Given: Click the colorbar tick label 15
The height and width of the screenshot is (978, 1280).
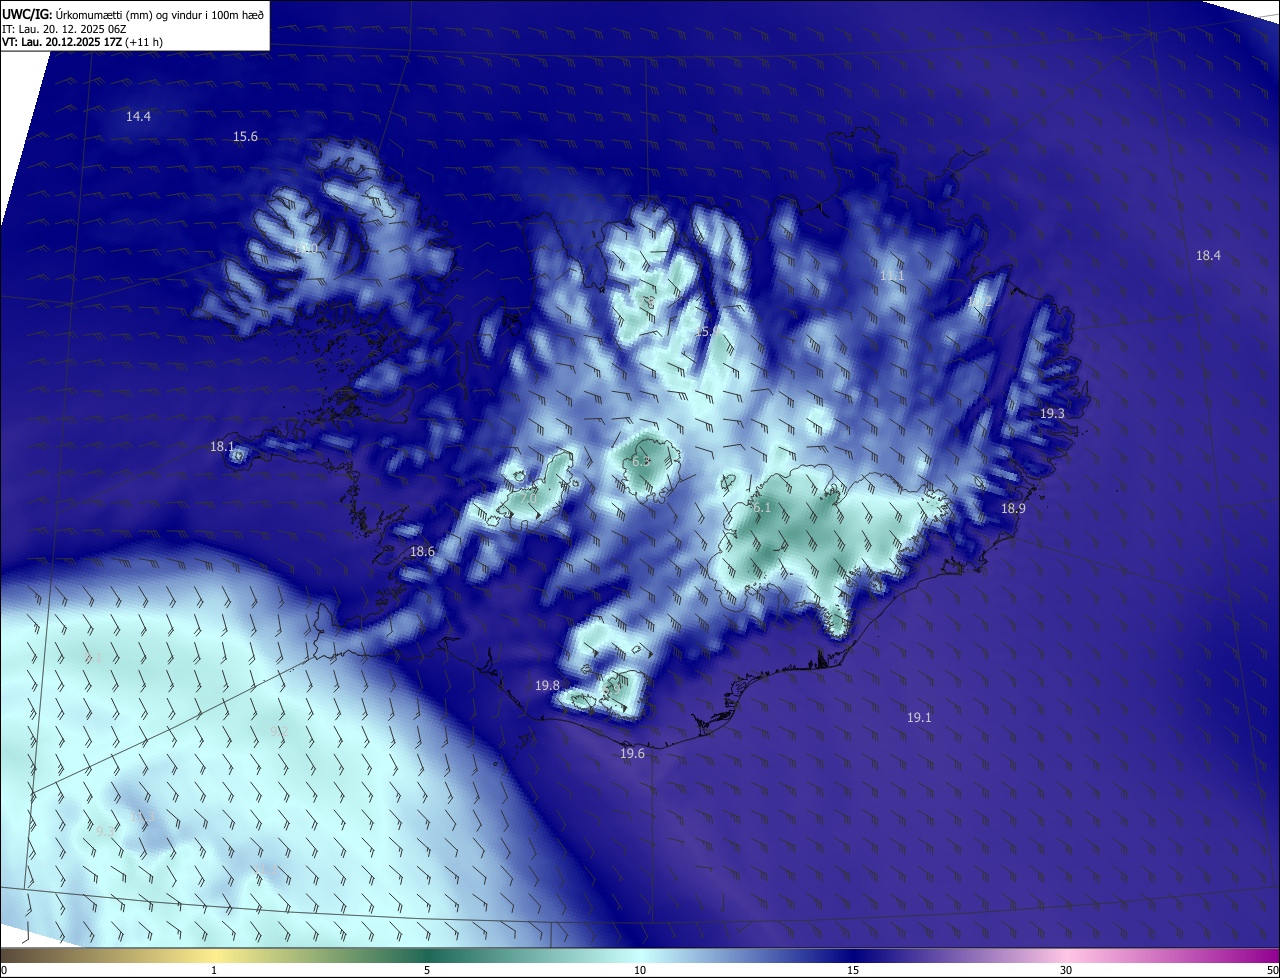Looking at the screenshot, I should pos(853,971).
